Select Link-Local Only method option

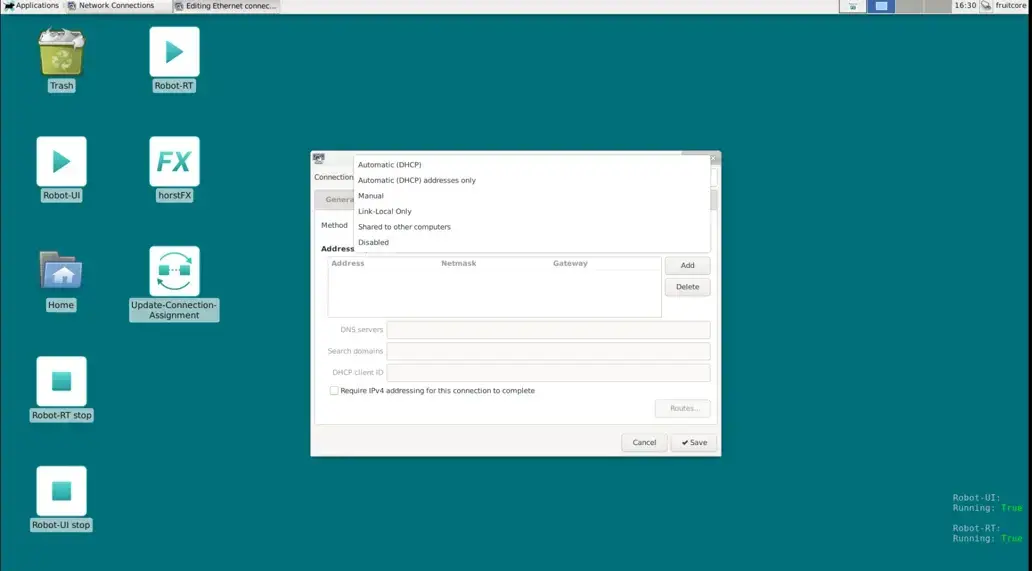[385, 212]
